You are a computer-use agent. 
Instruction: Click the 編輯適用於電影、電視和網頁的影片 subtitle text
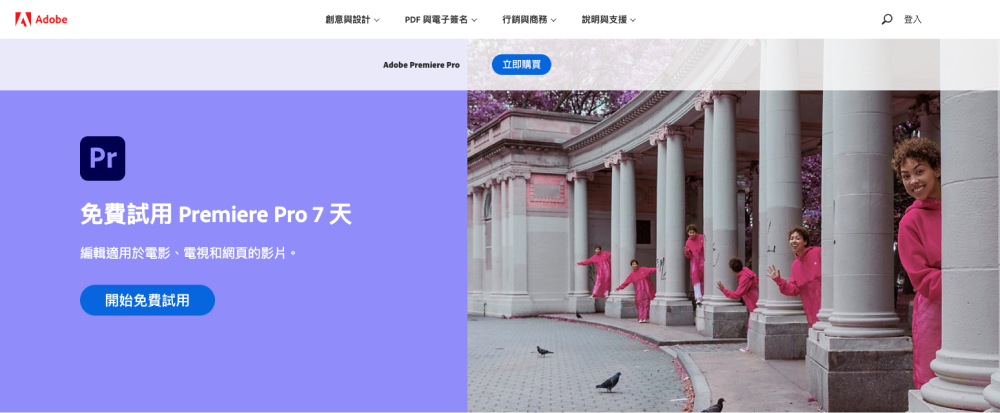[x=189, y=253]
